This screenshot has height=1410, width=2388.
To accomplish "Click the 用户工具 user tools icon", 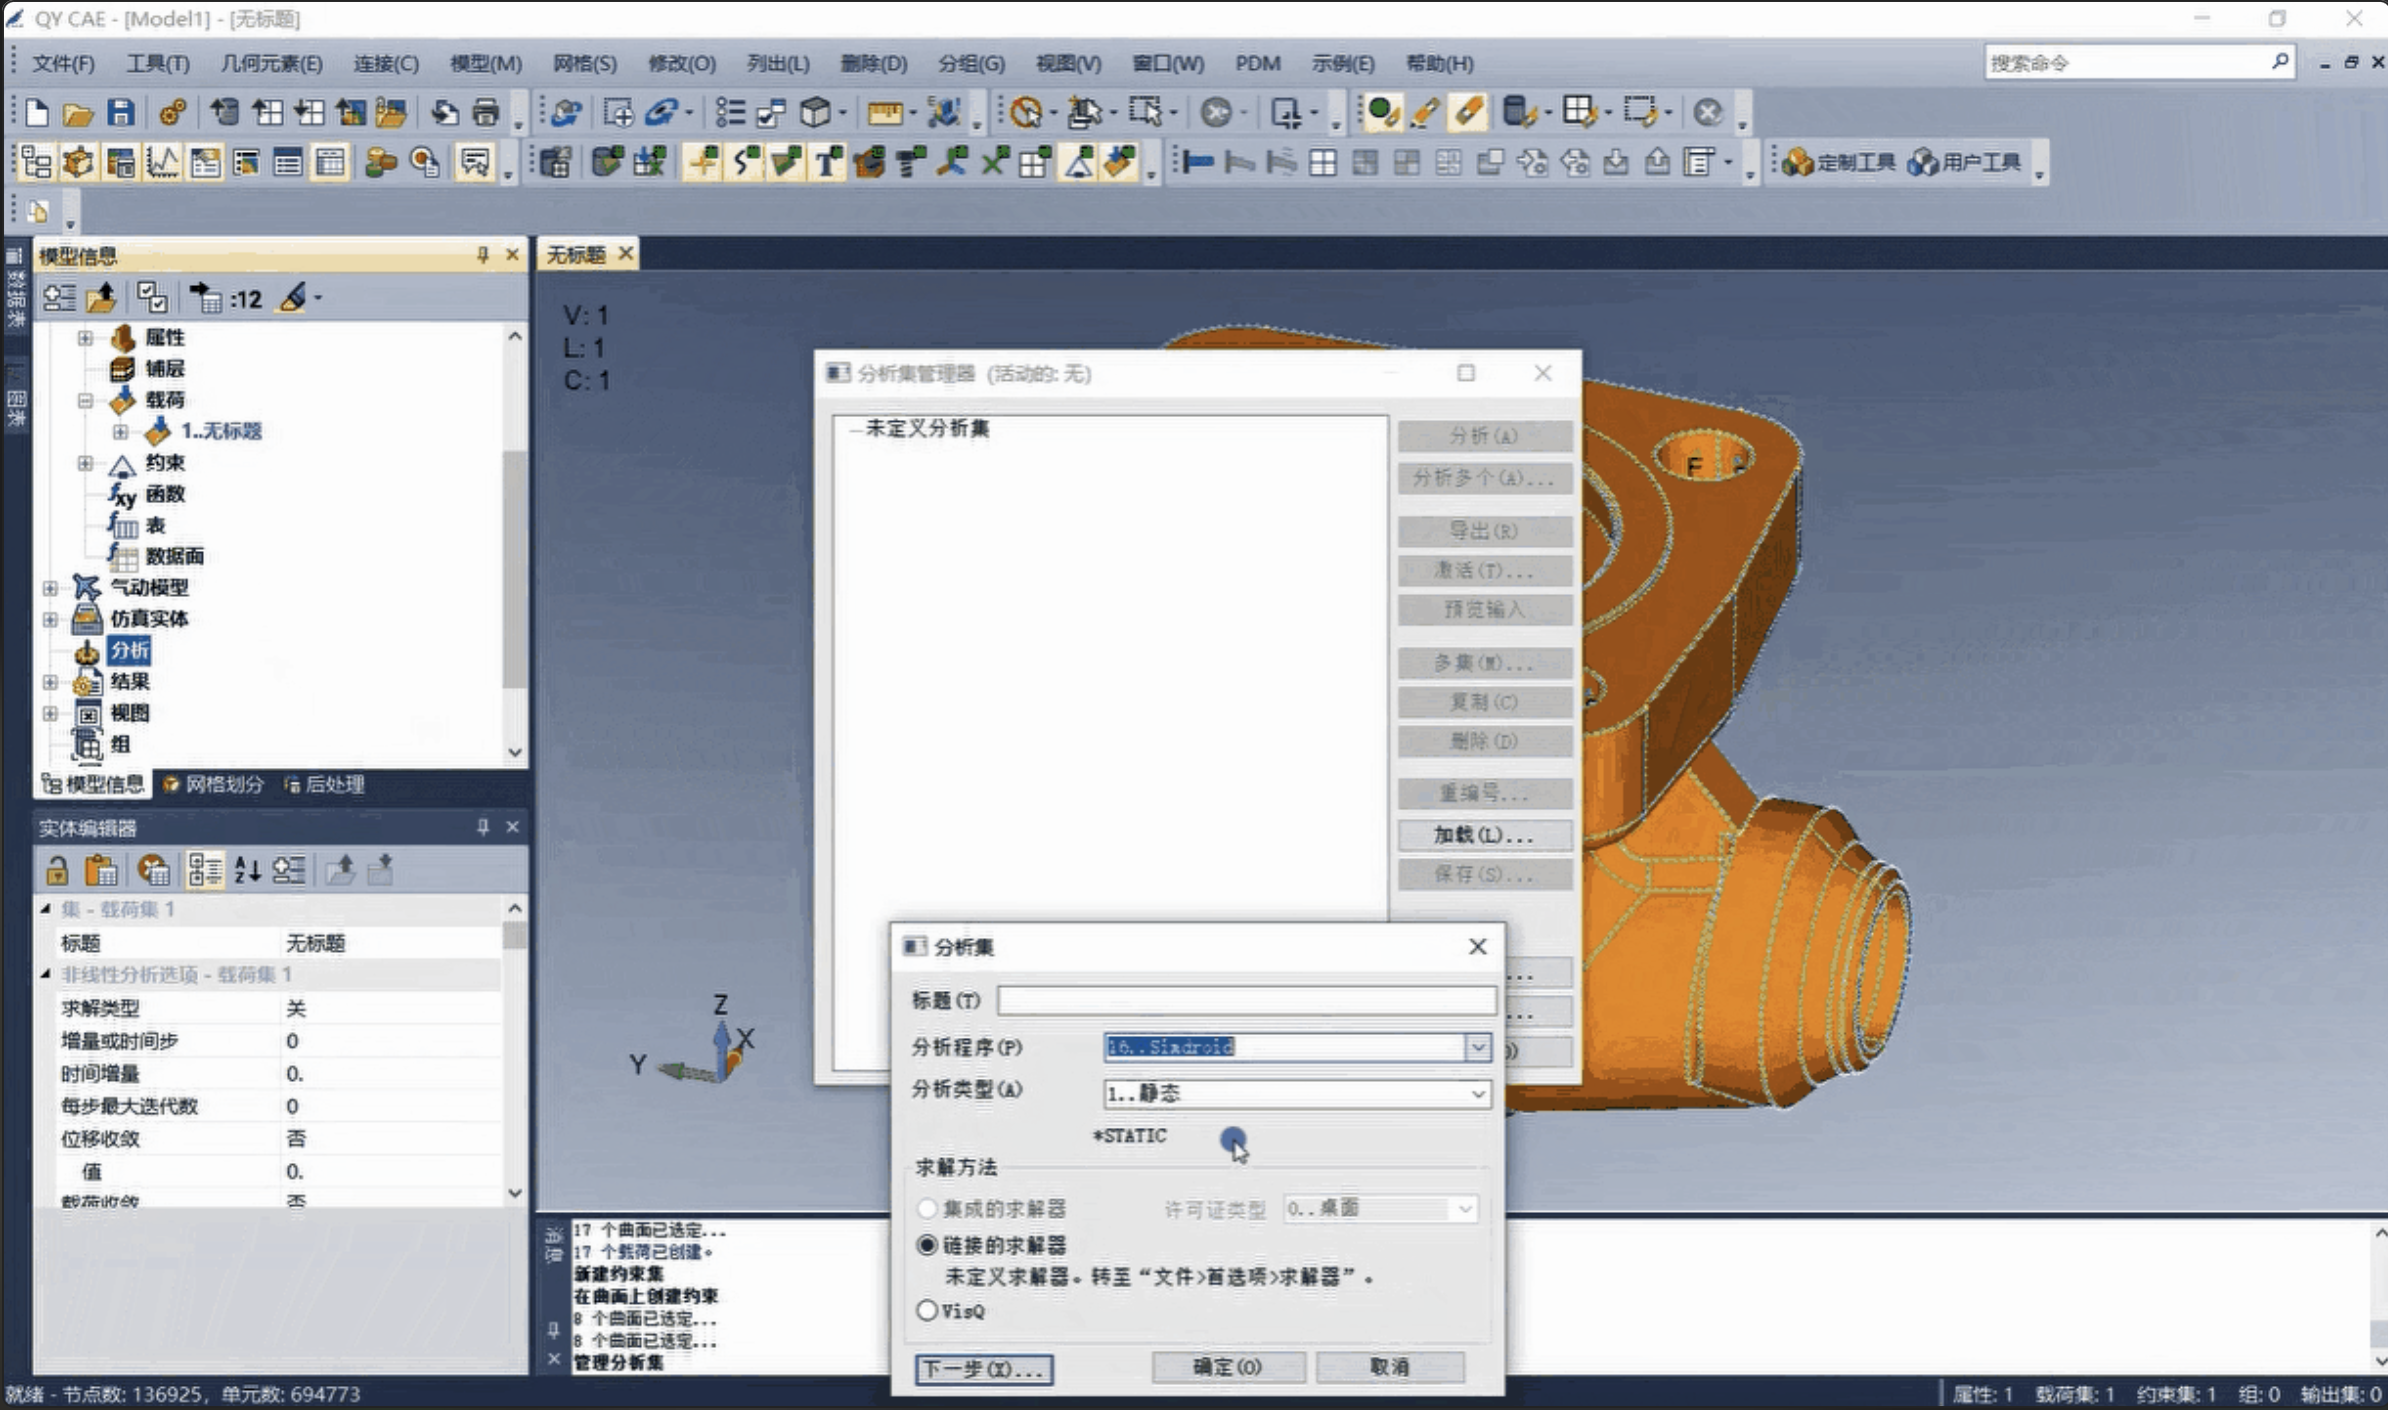I will [x=1964, y=162].
